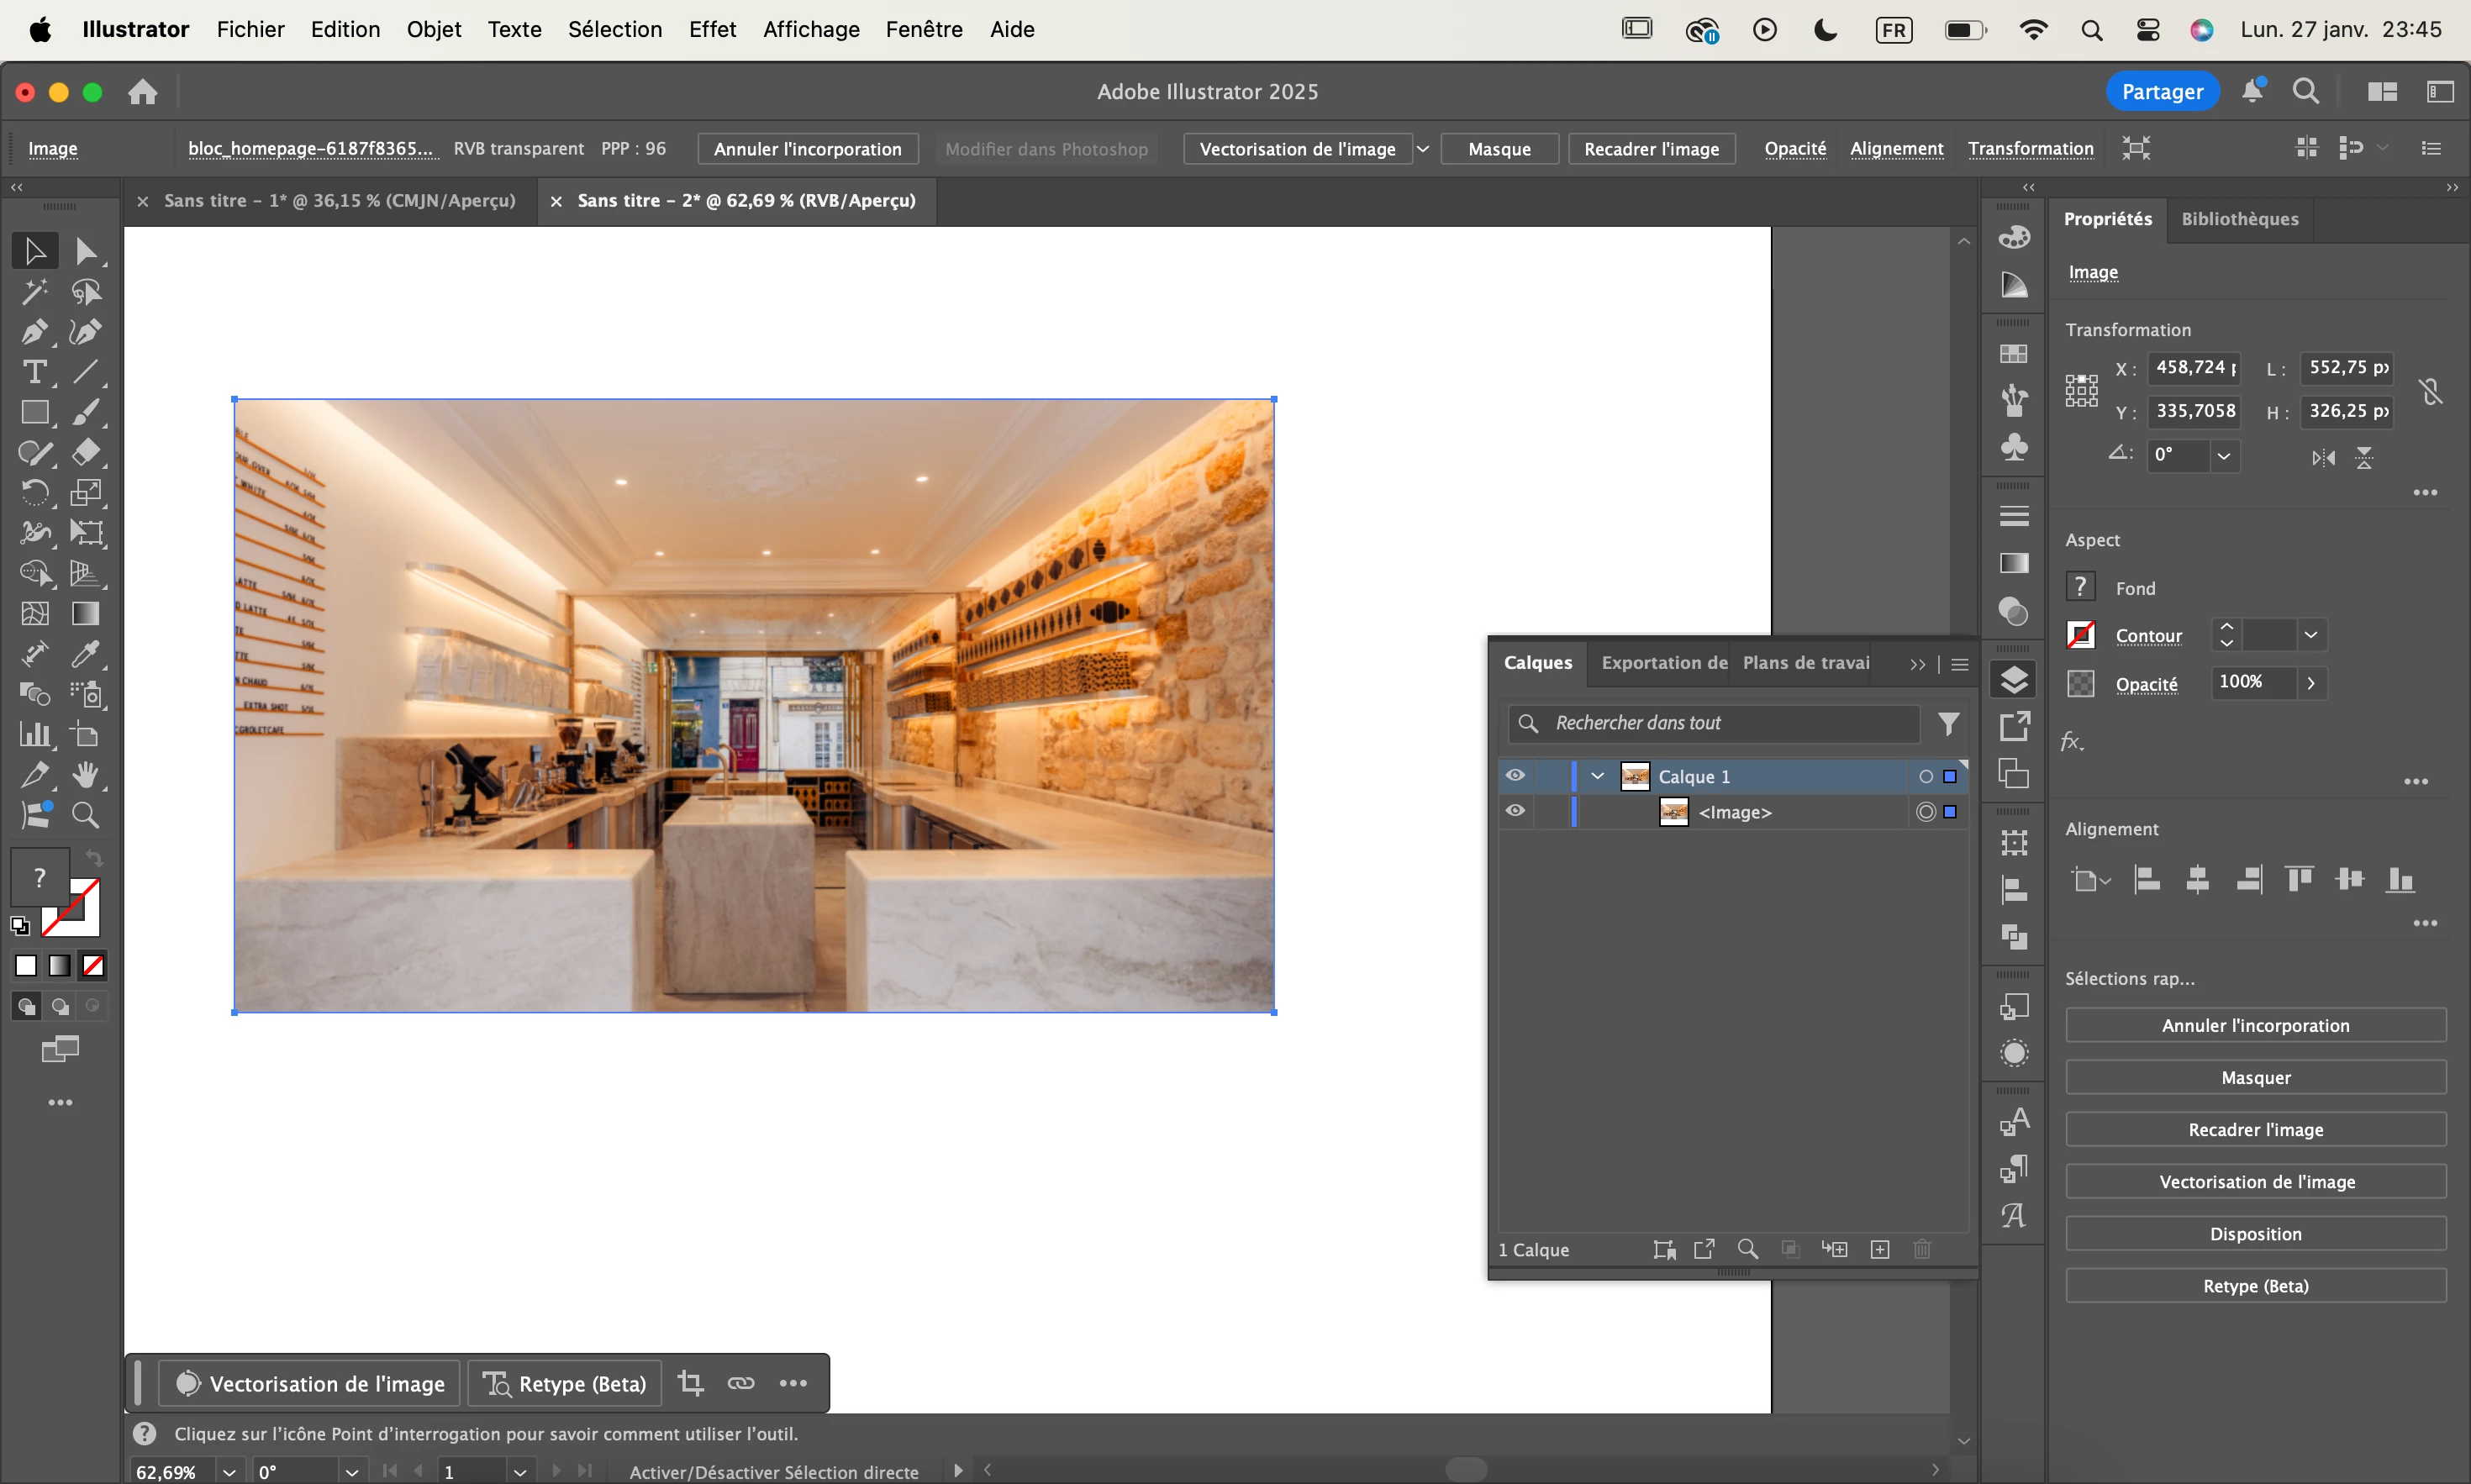This screenshot has width=2471, height=1484.
Task: Select the Magic Wand tool
Action: (x=34, y=292)
